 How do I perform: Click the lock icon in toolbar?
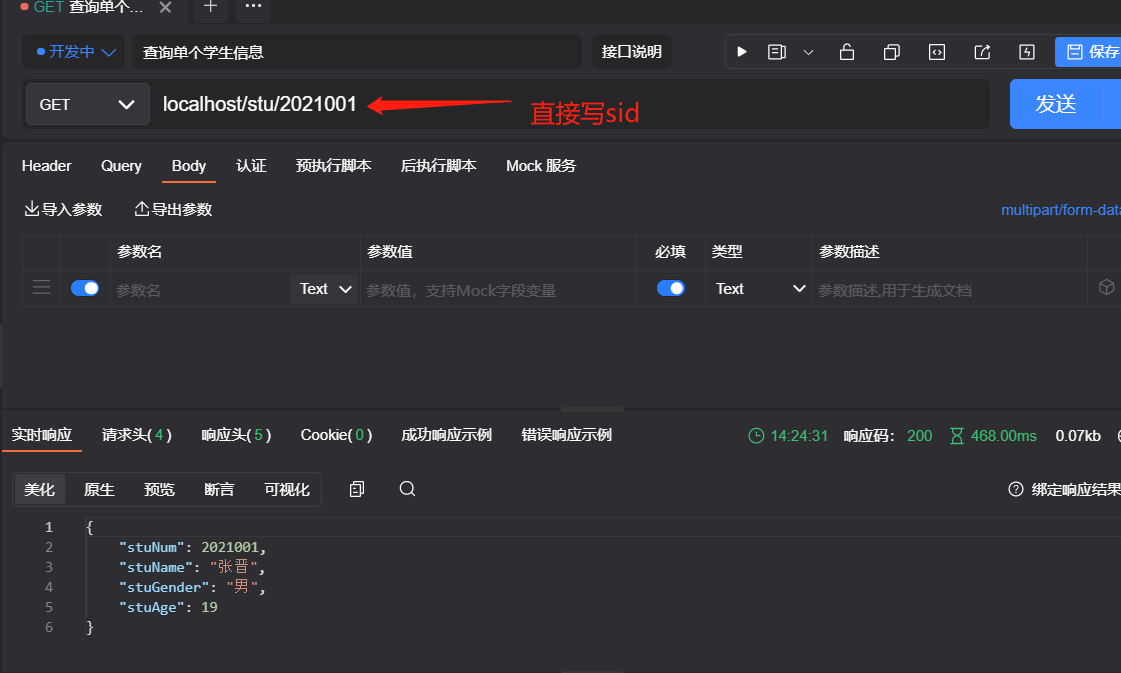coord(846,51)
